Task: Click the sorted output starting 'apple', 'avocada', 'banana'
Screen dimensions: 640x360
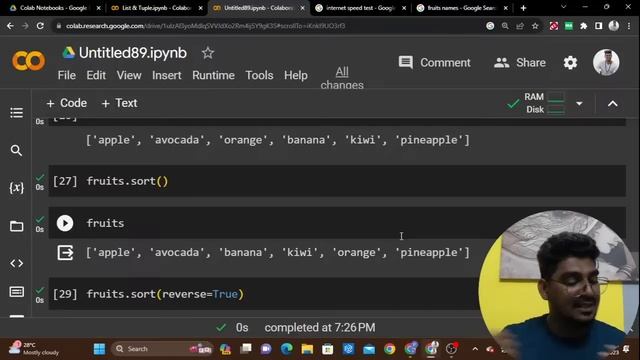Action: point(278,253)
